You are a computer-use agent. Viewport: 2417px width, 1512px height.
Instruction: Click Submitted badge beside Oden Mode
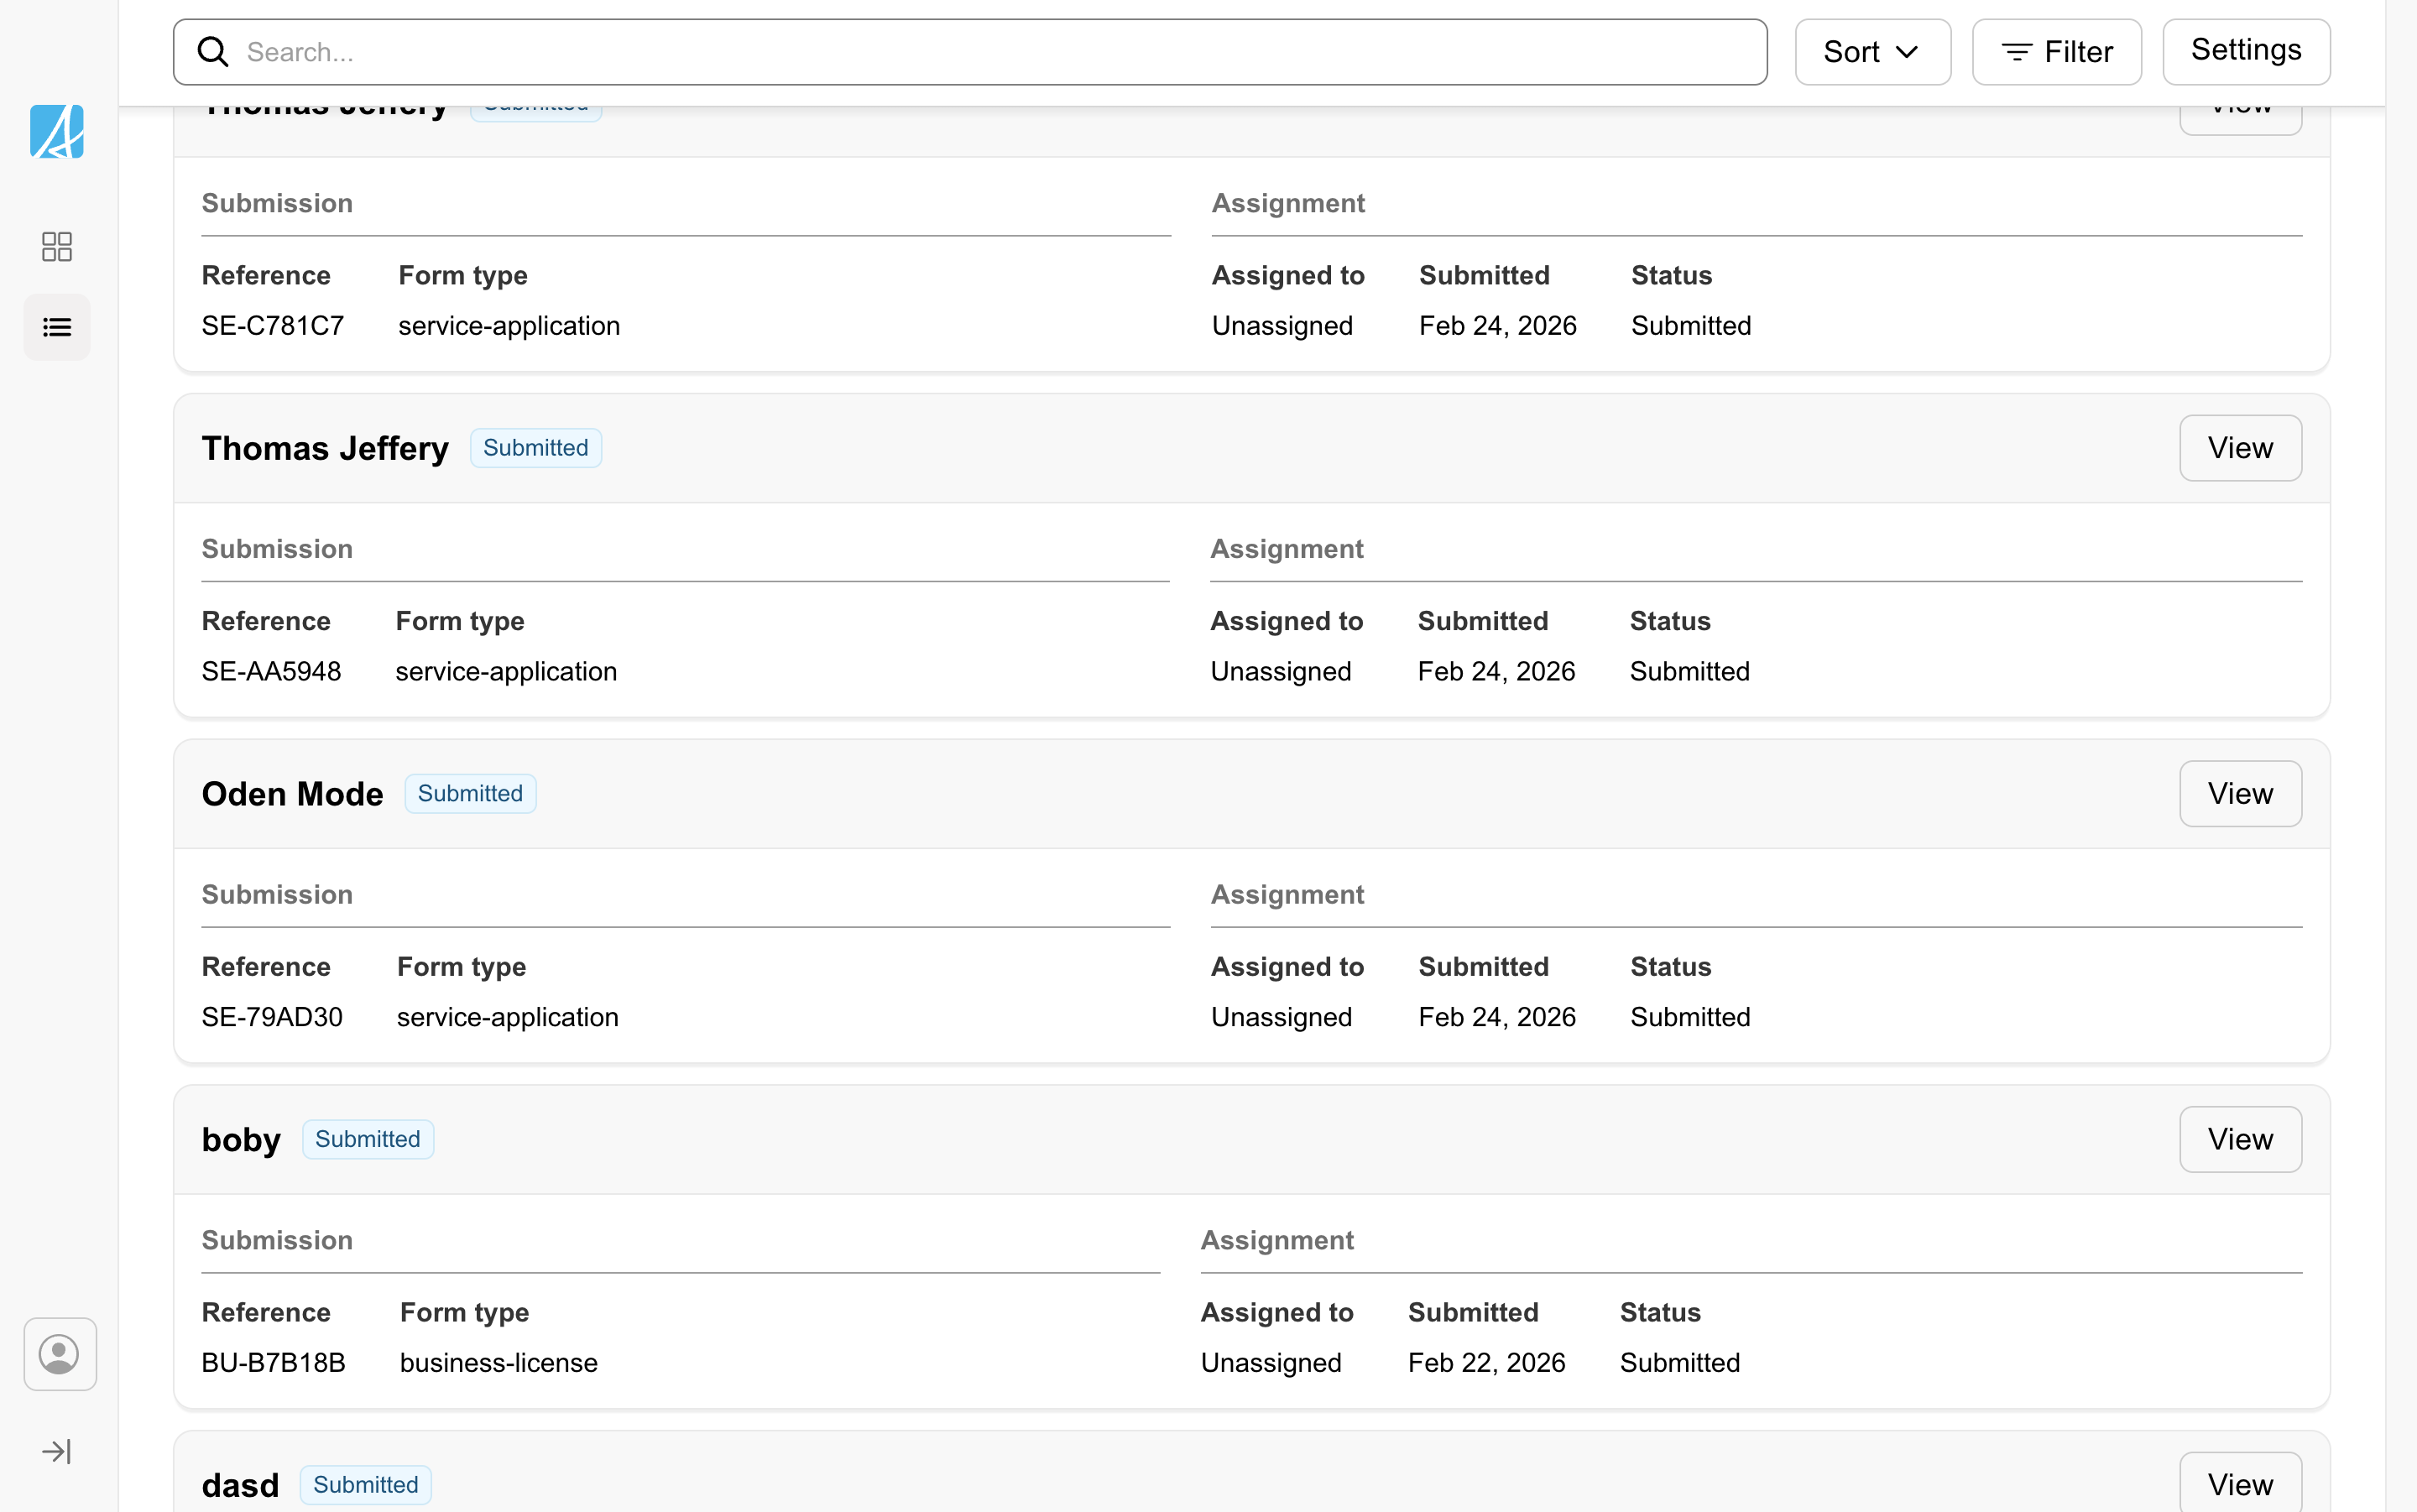coord(470,794)
